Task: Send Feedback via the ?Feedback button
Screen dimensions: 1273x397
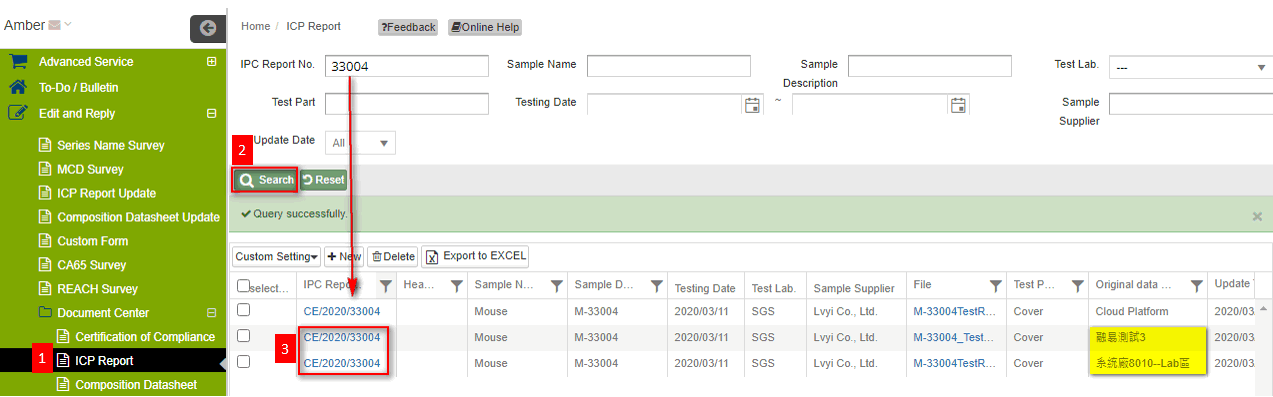Action: [x=408, y=27]
